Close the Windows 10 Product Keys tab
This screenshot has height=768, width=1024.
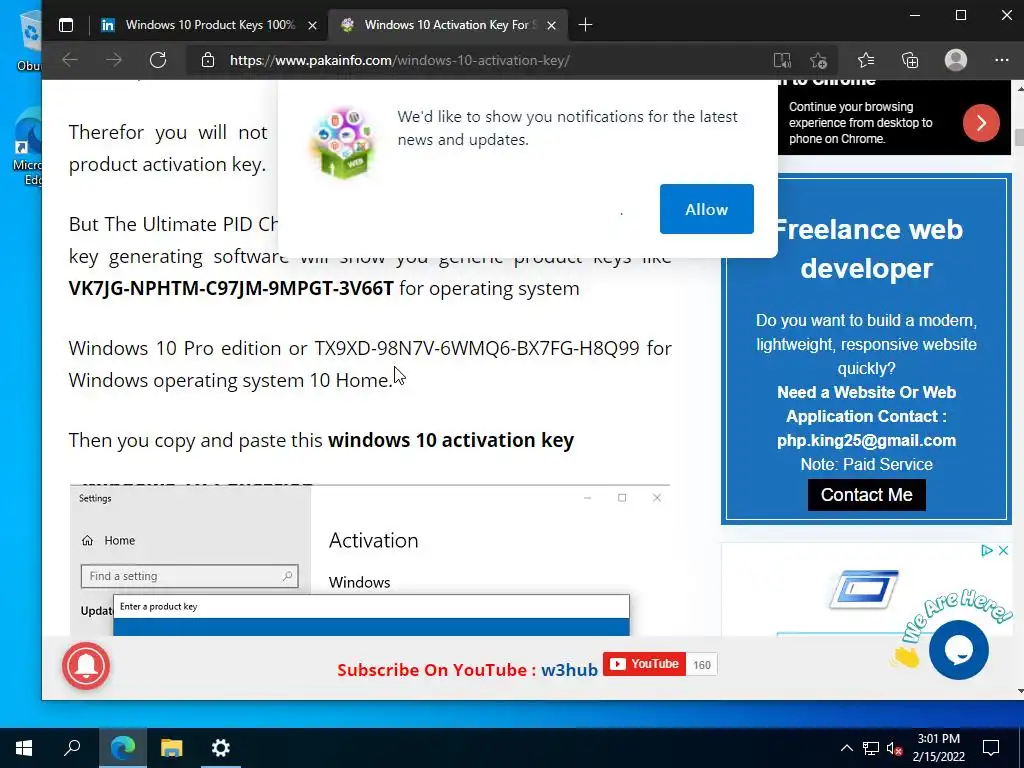pos(312,25)
